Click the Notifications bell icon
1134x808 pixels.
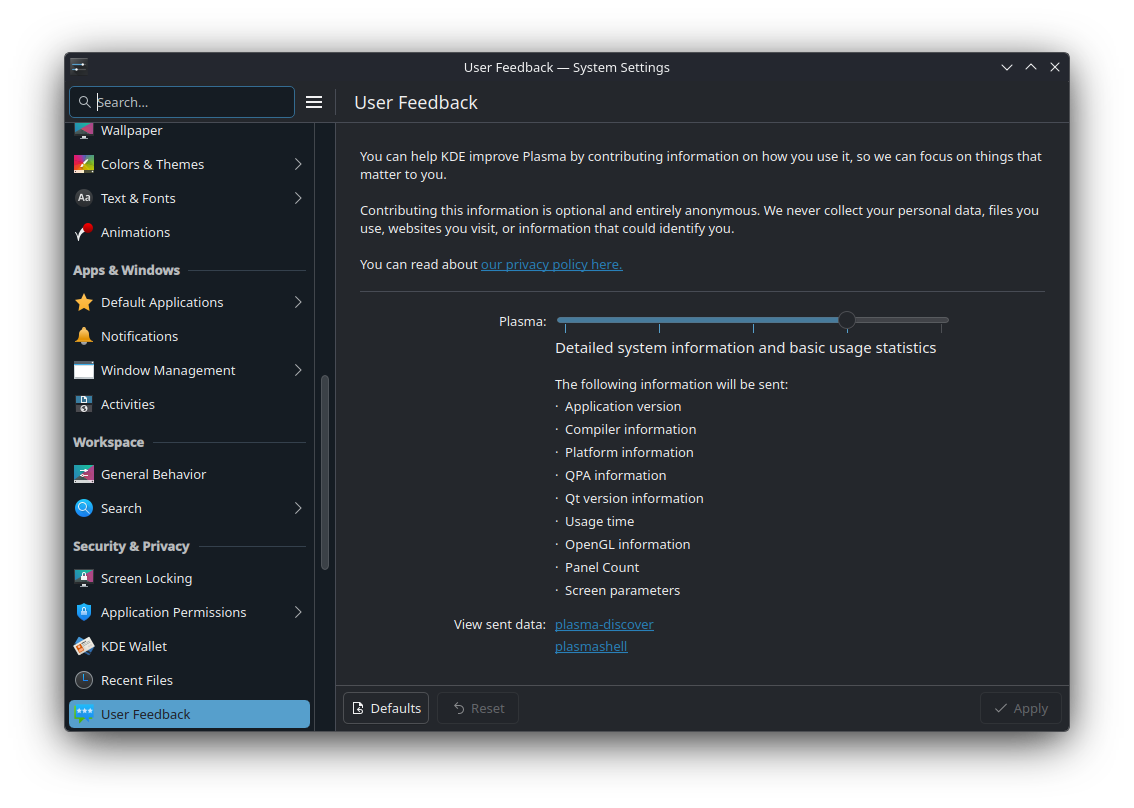pyautogui.click(x=84, y=336)
